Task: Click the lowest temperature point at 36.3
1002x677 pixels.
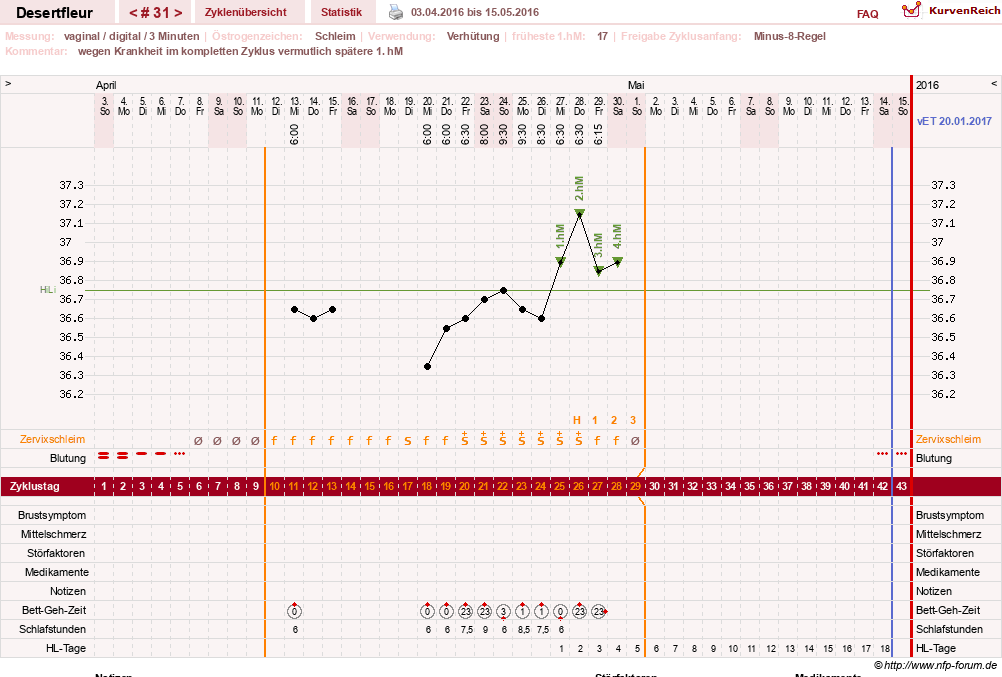Action: pyautogui.click(x=428, y=366)
